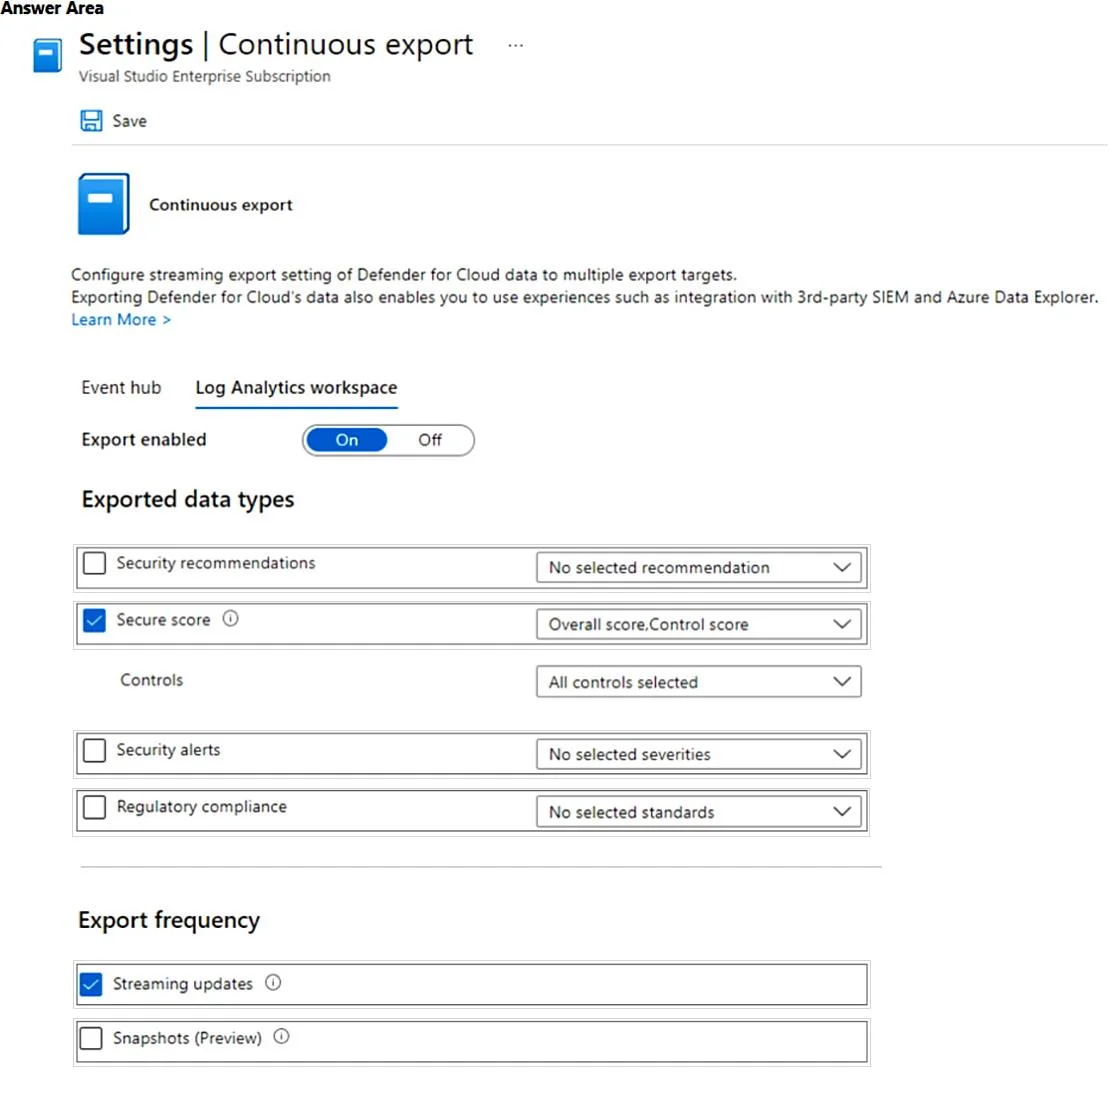
Task: Check the Security alerts checkbox
Action: coord(95,750)
